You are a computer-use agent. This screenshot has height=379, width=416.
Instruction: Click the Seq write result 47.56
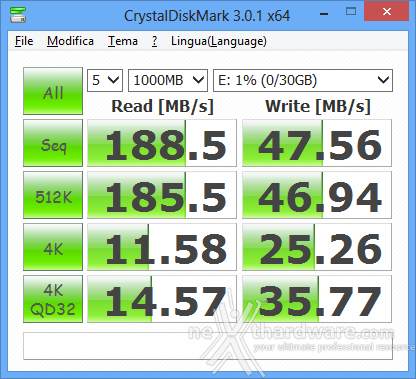point(317,143)
